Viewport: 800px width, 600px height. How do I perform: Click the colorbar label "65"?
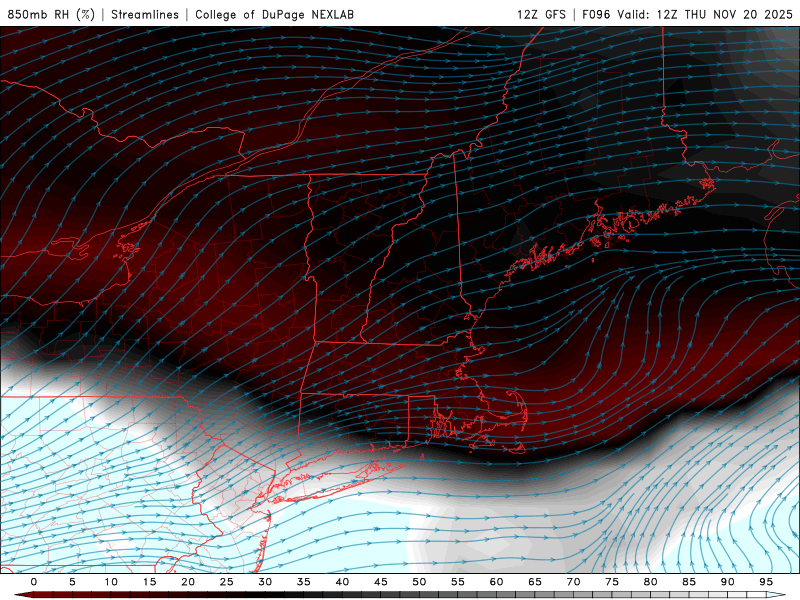pos(535,582)
